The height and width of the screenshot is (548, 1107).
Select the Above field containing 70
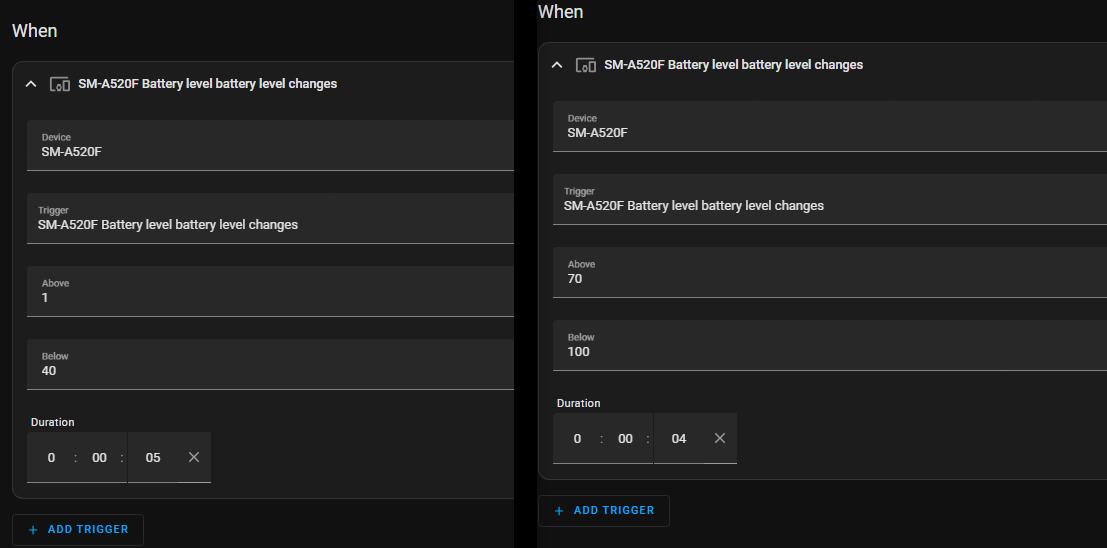pos(830,272)
